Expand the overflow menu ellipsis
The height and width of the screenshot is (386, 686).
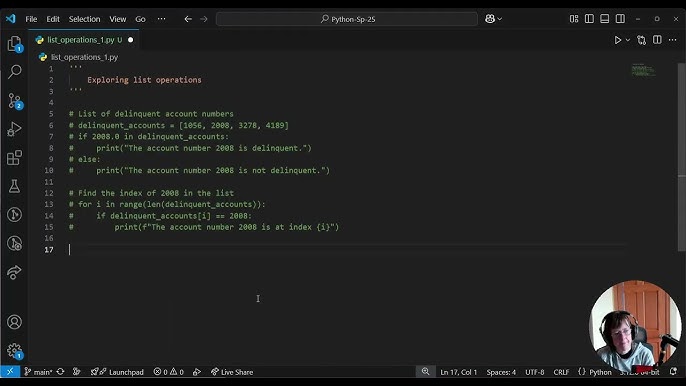point(161,19)
